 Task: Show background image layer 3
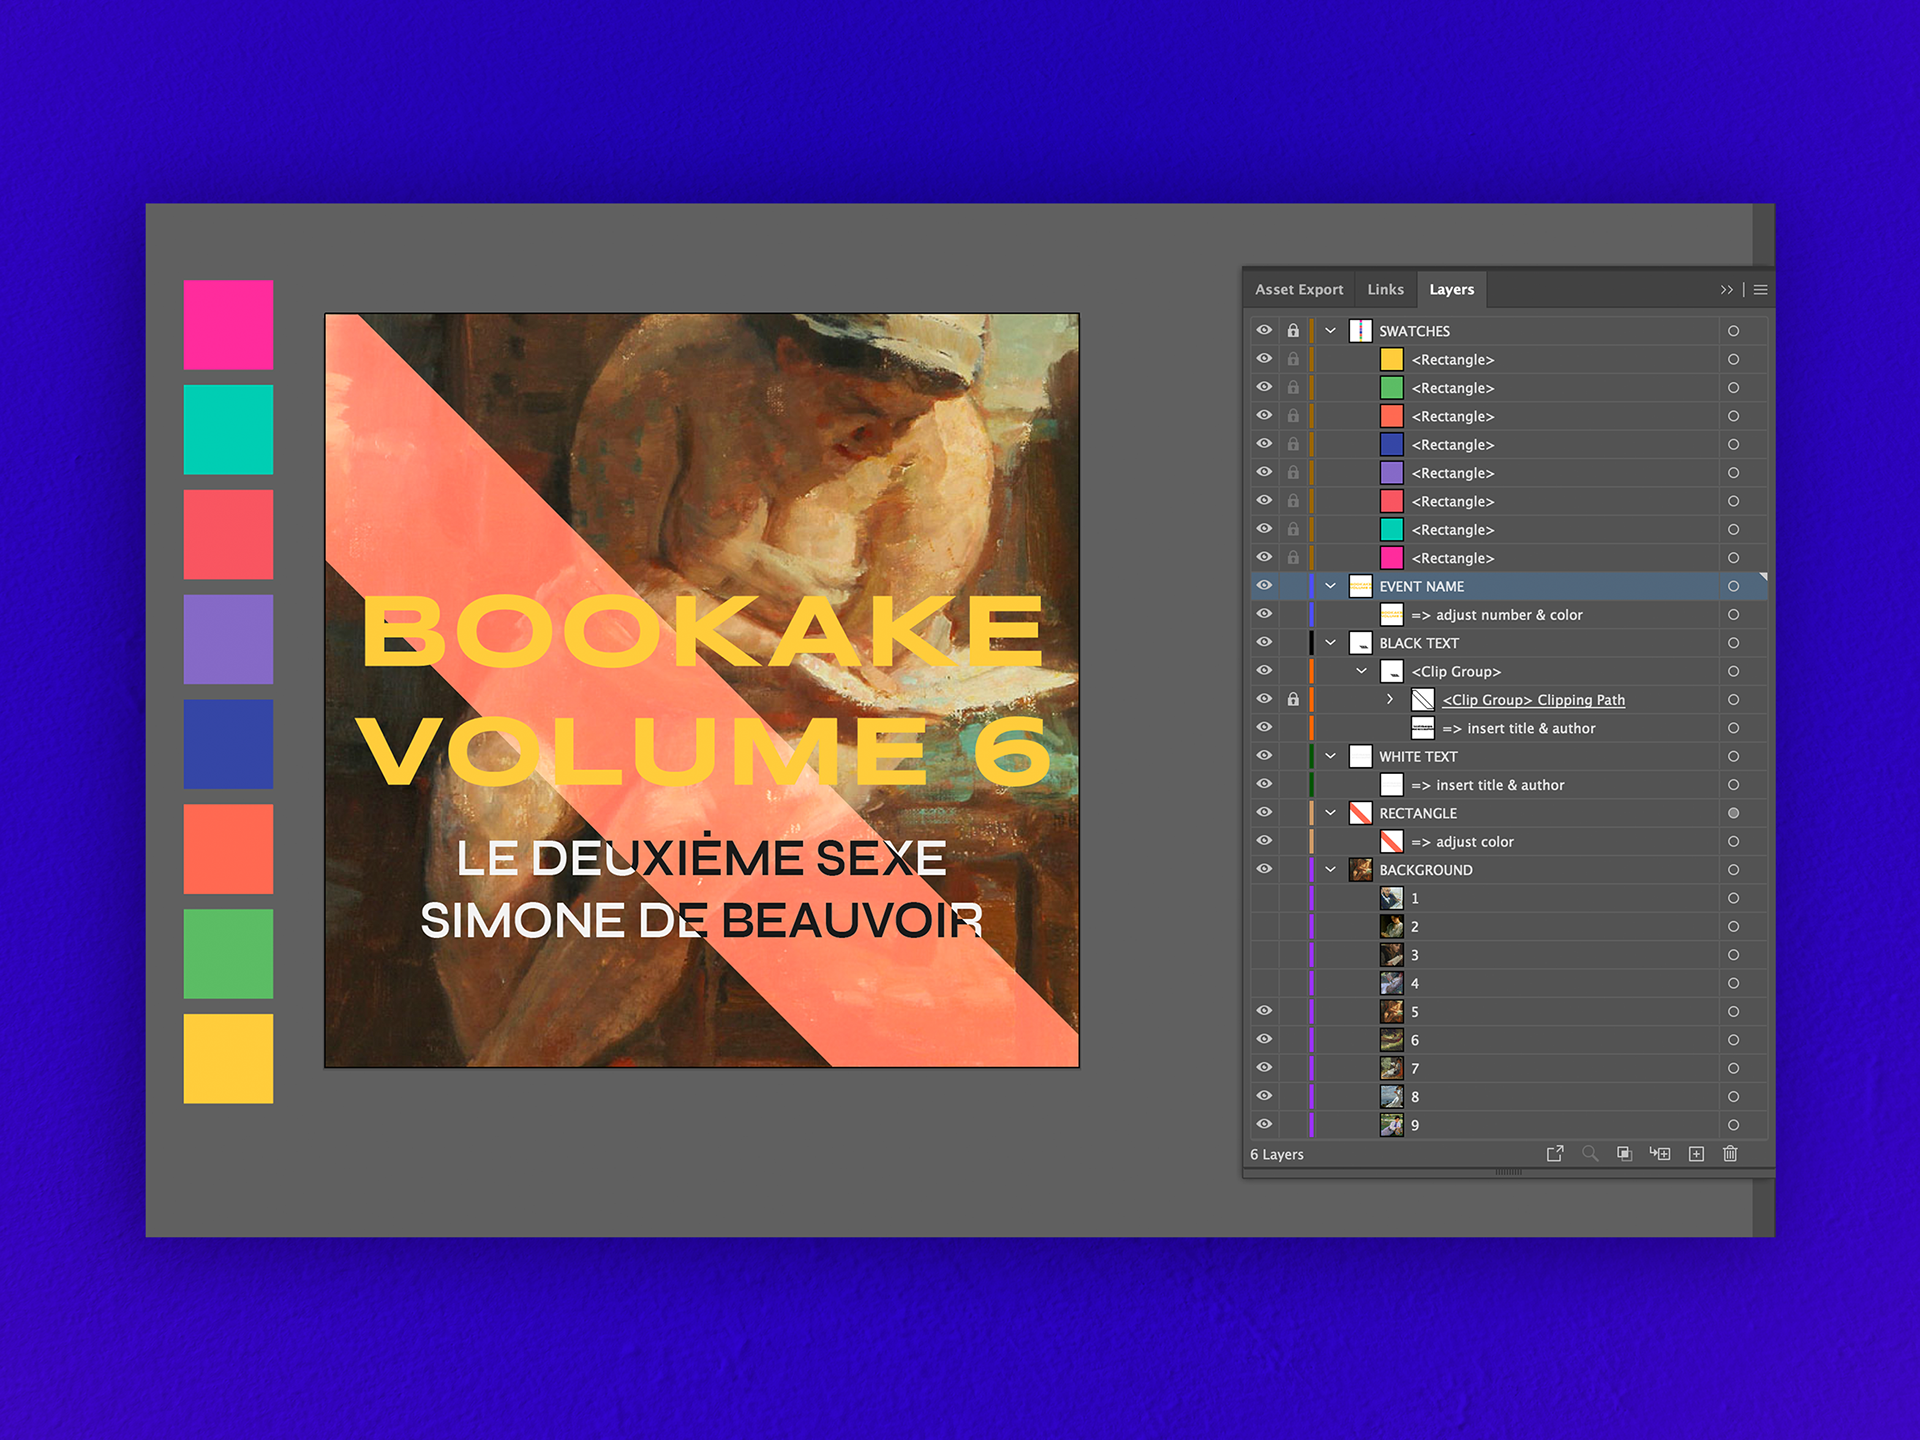coord(1264,955)
